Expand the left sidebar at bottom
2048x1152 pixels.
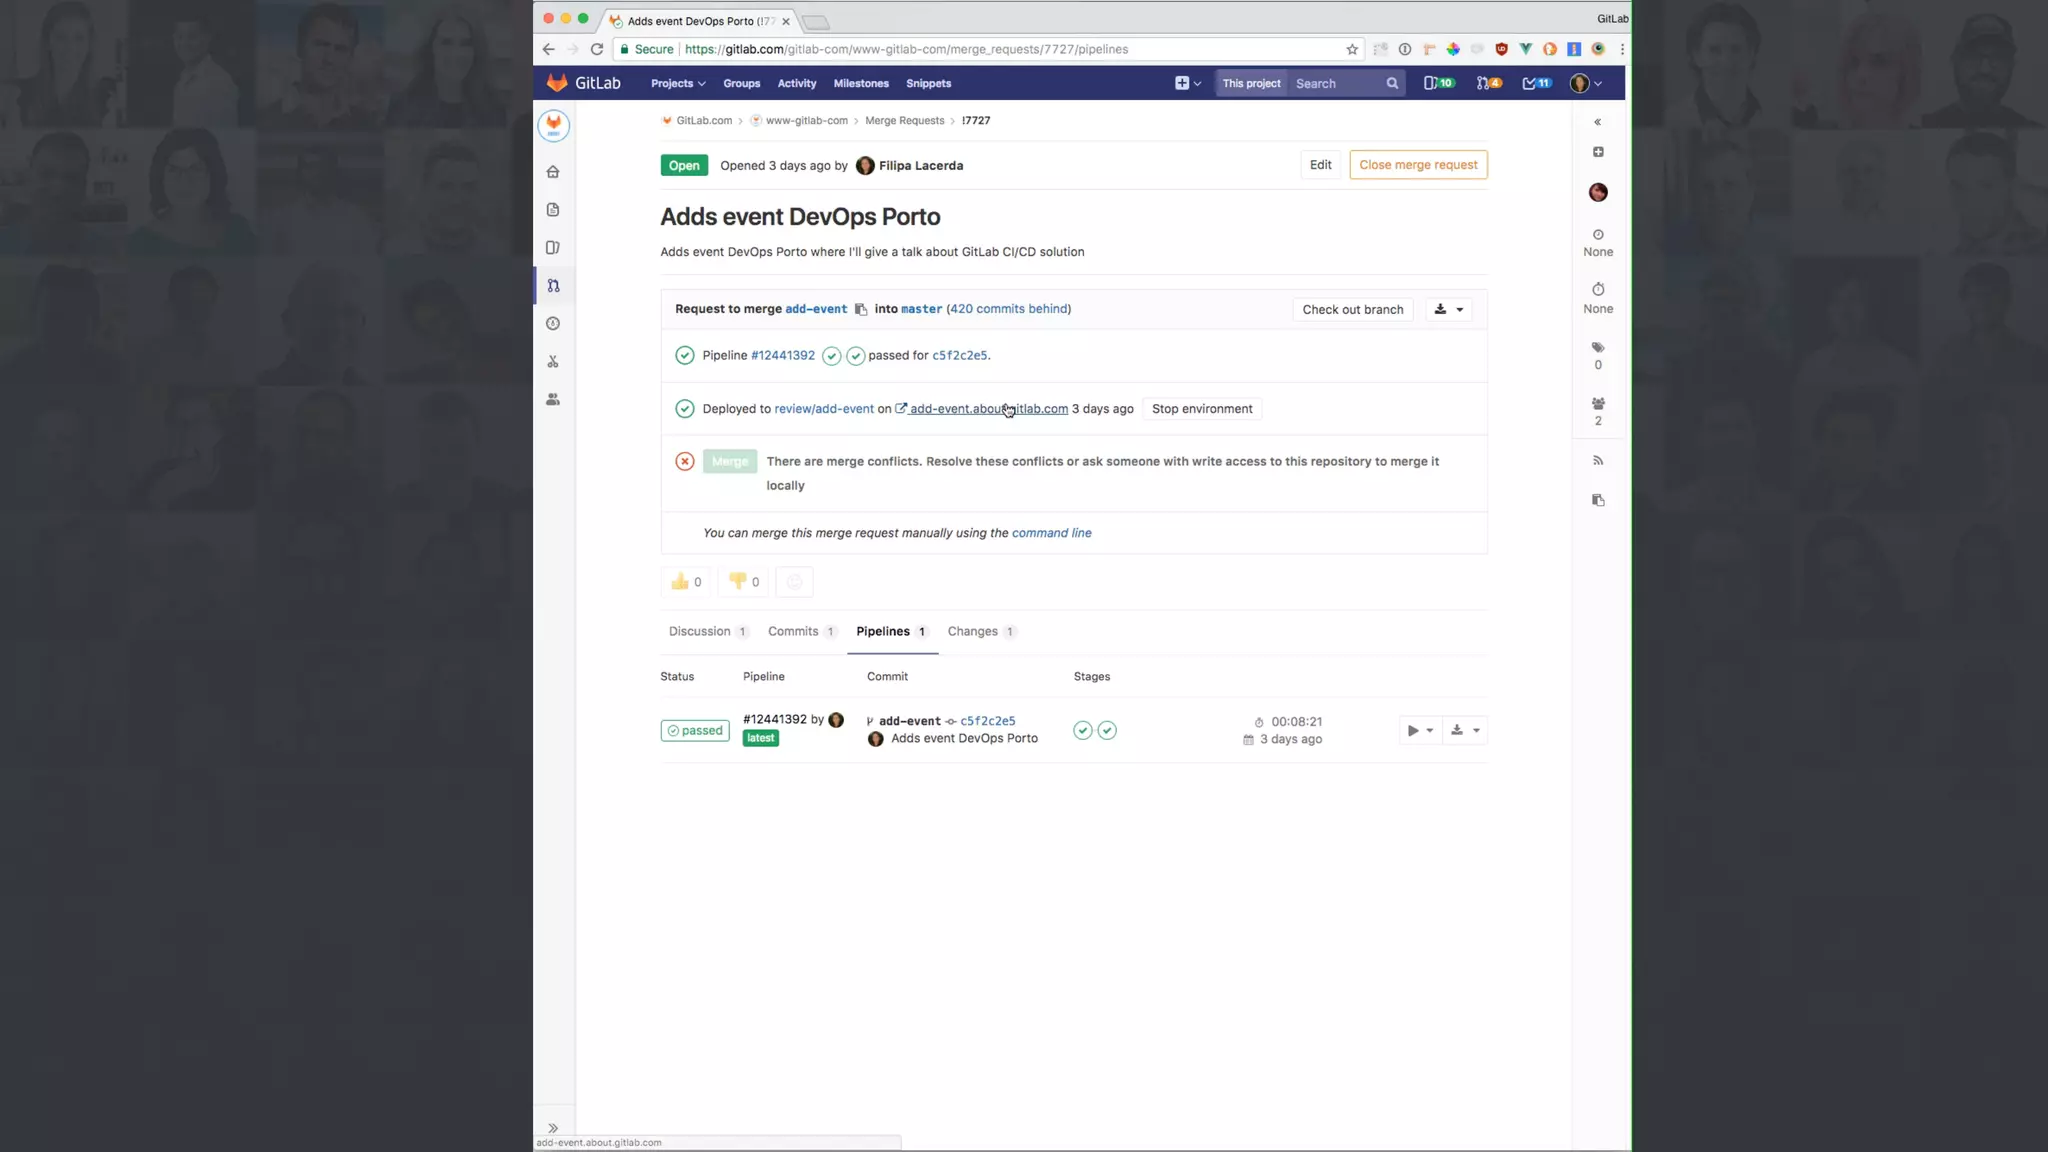(x=553, y=1128)
